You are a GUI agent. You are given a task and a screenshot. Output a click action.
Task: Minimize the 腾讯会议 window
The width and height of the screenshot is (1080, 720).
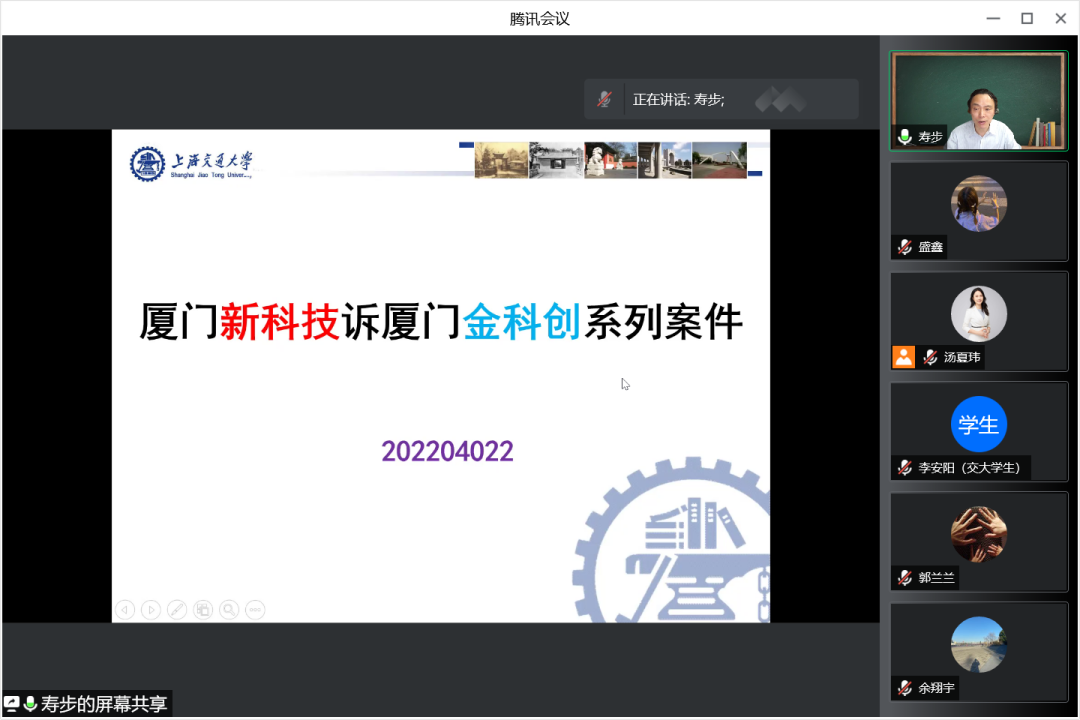pyautogui.click(x=993, y=19)
